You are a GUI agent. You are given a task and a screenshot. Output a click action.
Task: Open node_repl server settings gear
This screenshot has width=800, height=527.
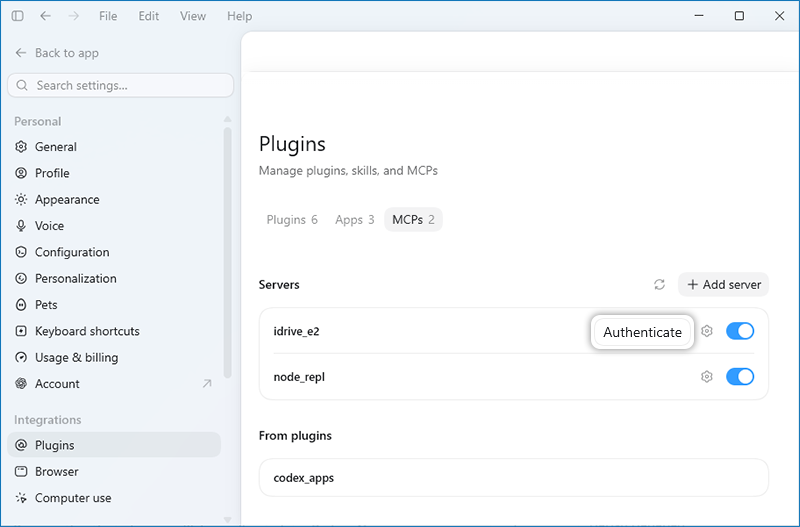coord(707,377)
